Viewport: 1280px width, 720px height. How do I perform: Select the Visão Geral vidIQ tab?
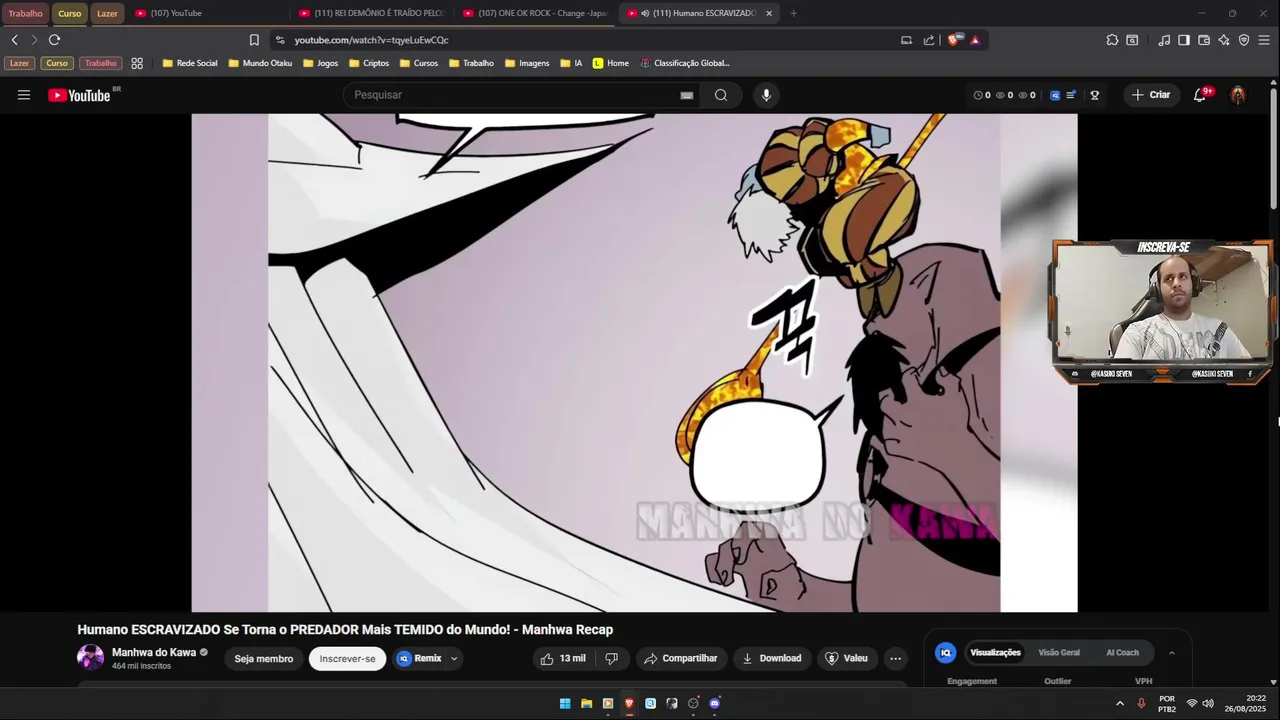point(1059,653)
